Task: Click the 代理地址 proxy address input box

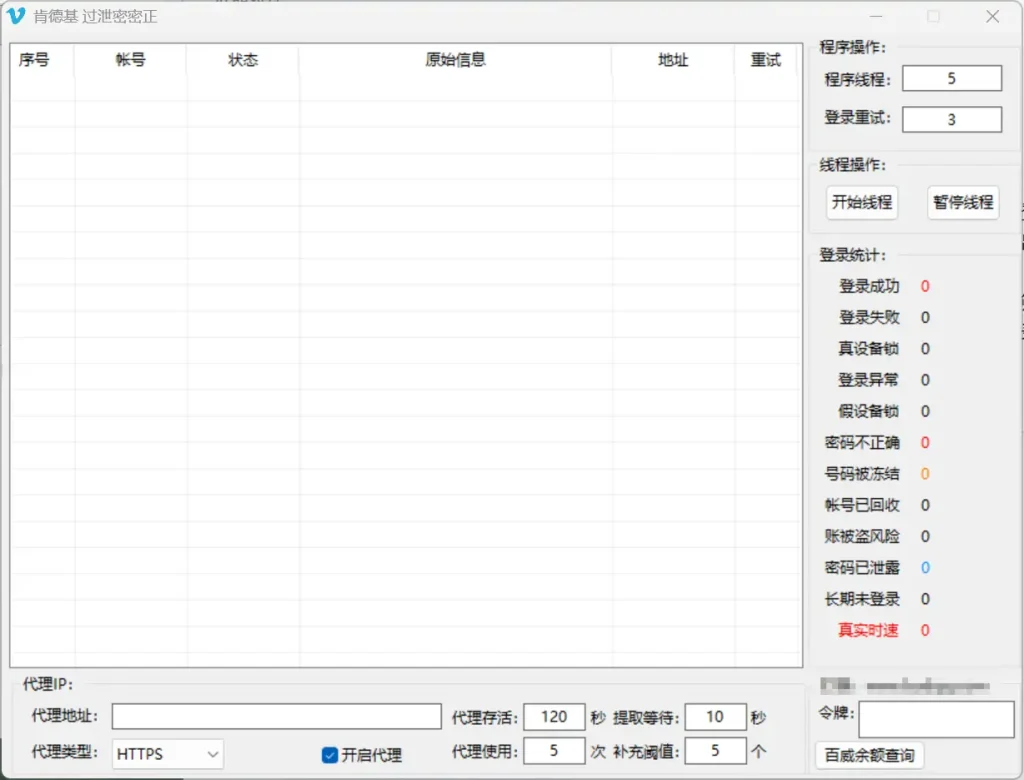Action: [276, 716]
